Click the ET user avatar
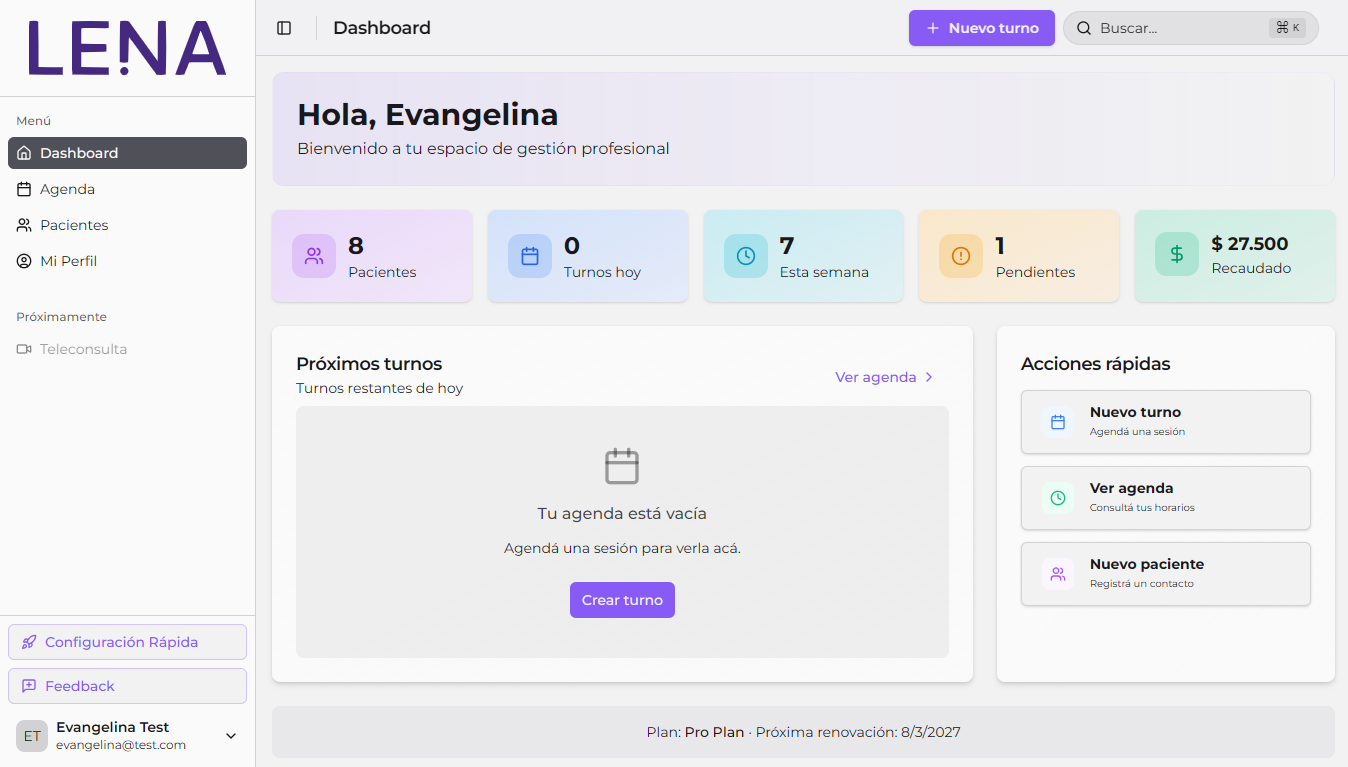This screenshot has width=1348, height=767. tap(32, 736)
